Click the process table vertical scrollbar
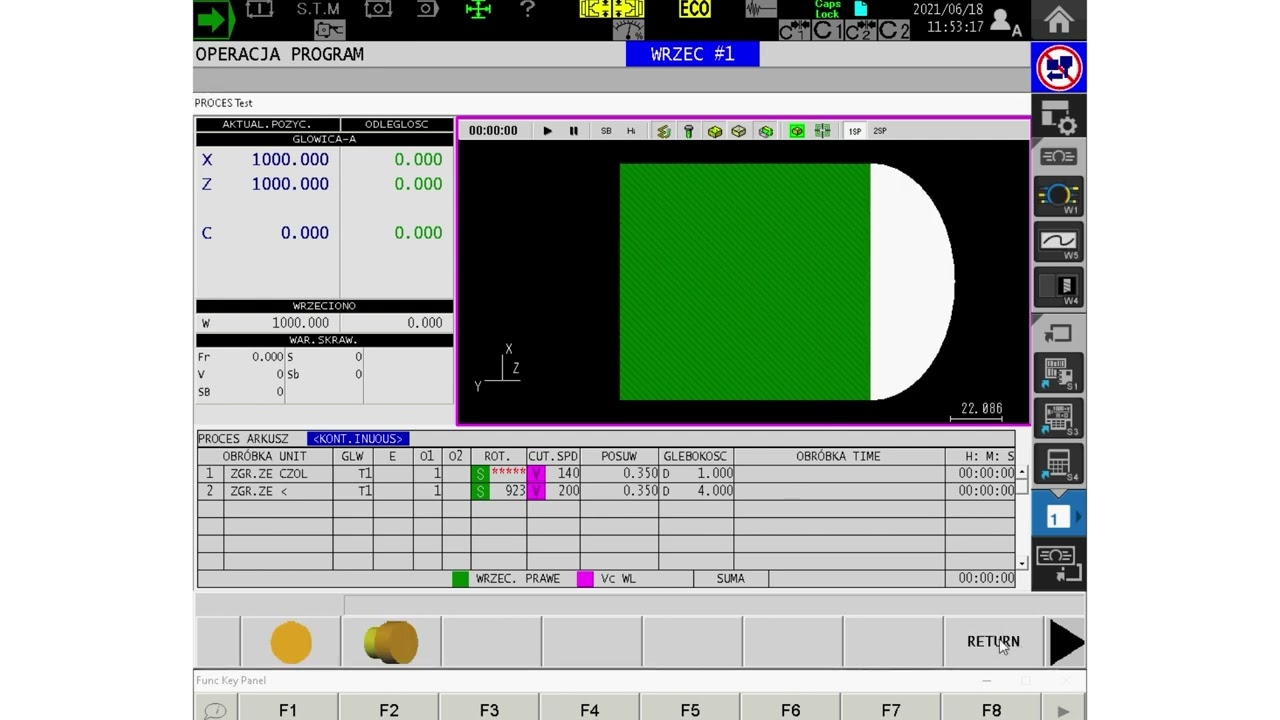This screenshot has width=1280, height=720. pyautogui.click(x=1022, y=516)
